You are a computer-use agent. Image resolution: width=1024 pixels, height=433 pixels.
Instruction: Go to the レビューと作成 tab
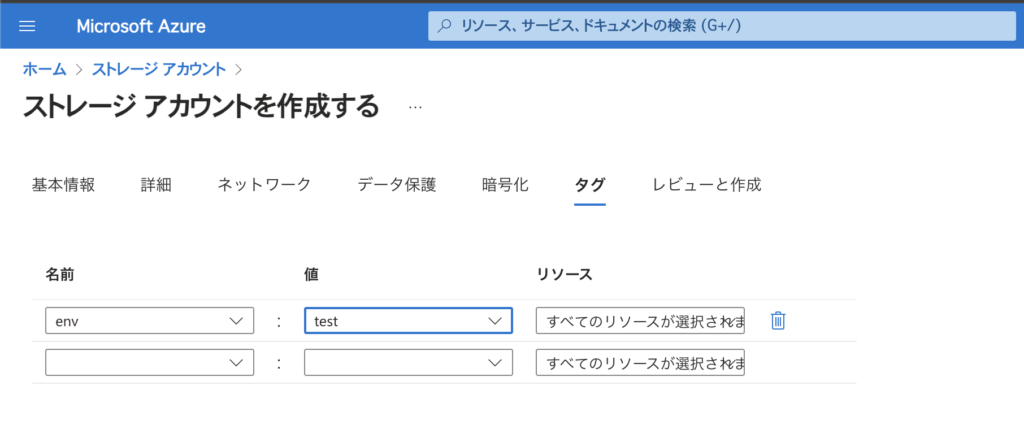click(x=707, y=185)
